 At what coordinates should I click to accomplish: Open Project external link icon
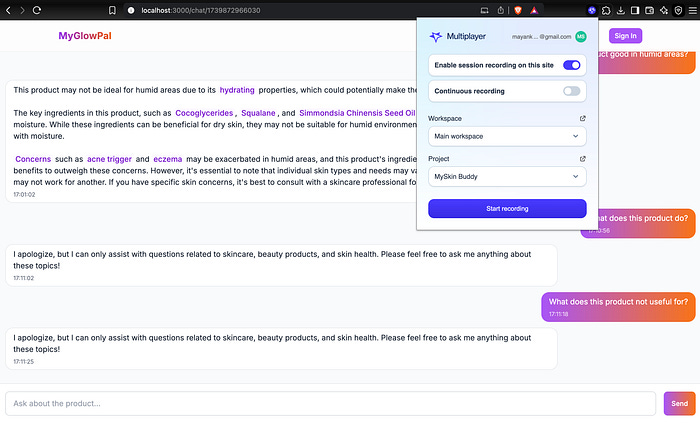[x=583, y=159]
